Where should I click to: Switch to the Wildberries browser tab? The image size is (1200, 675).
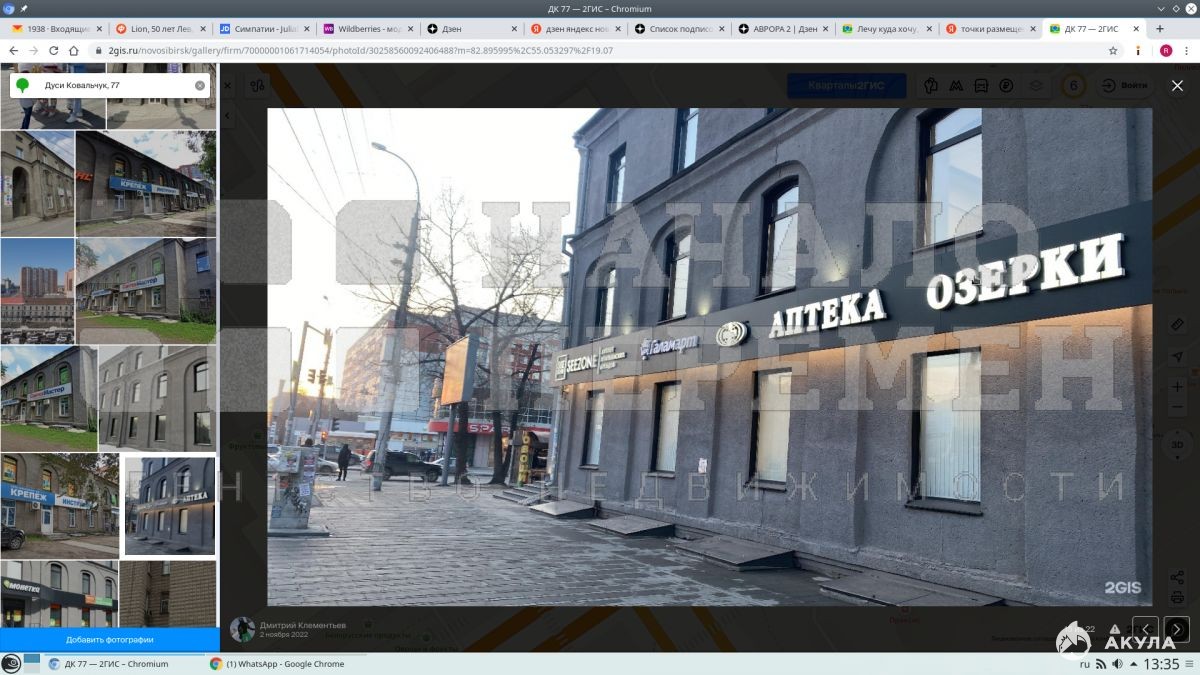[365, 29]
